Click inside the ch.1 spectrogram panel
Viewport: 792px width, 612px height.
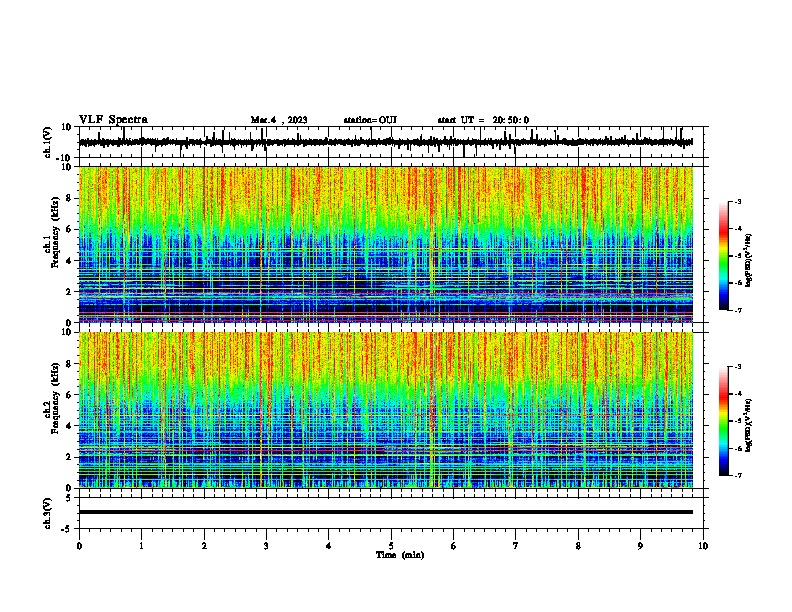tap(385, 244)
